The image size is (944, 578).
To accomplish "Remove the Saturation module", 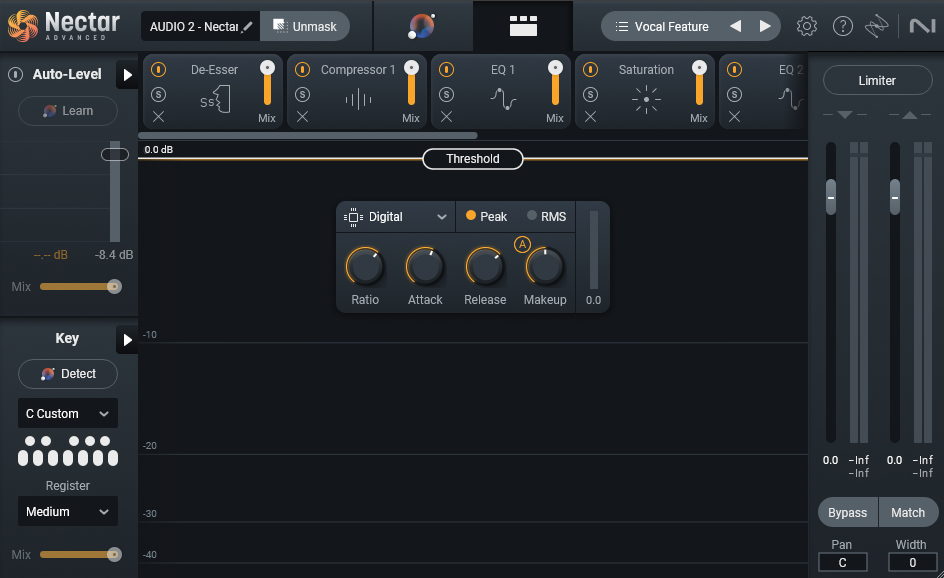I will tap(591, 117).
